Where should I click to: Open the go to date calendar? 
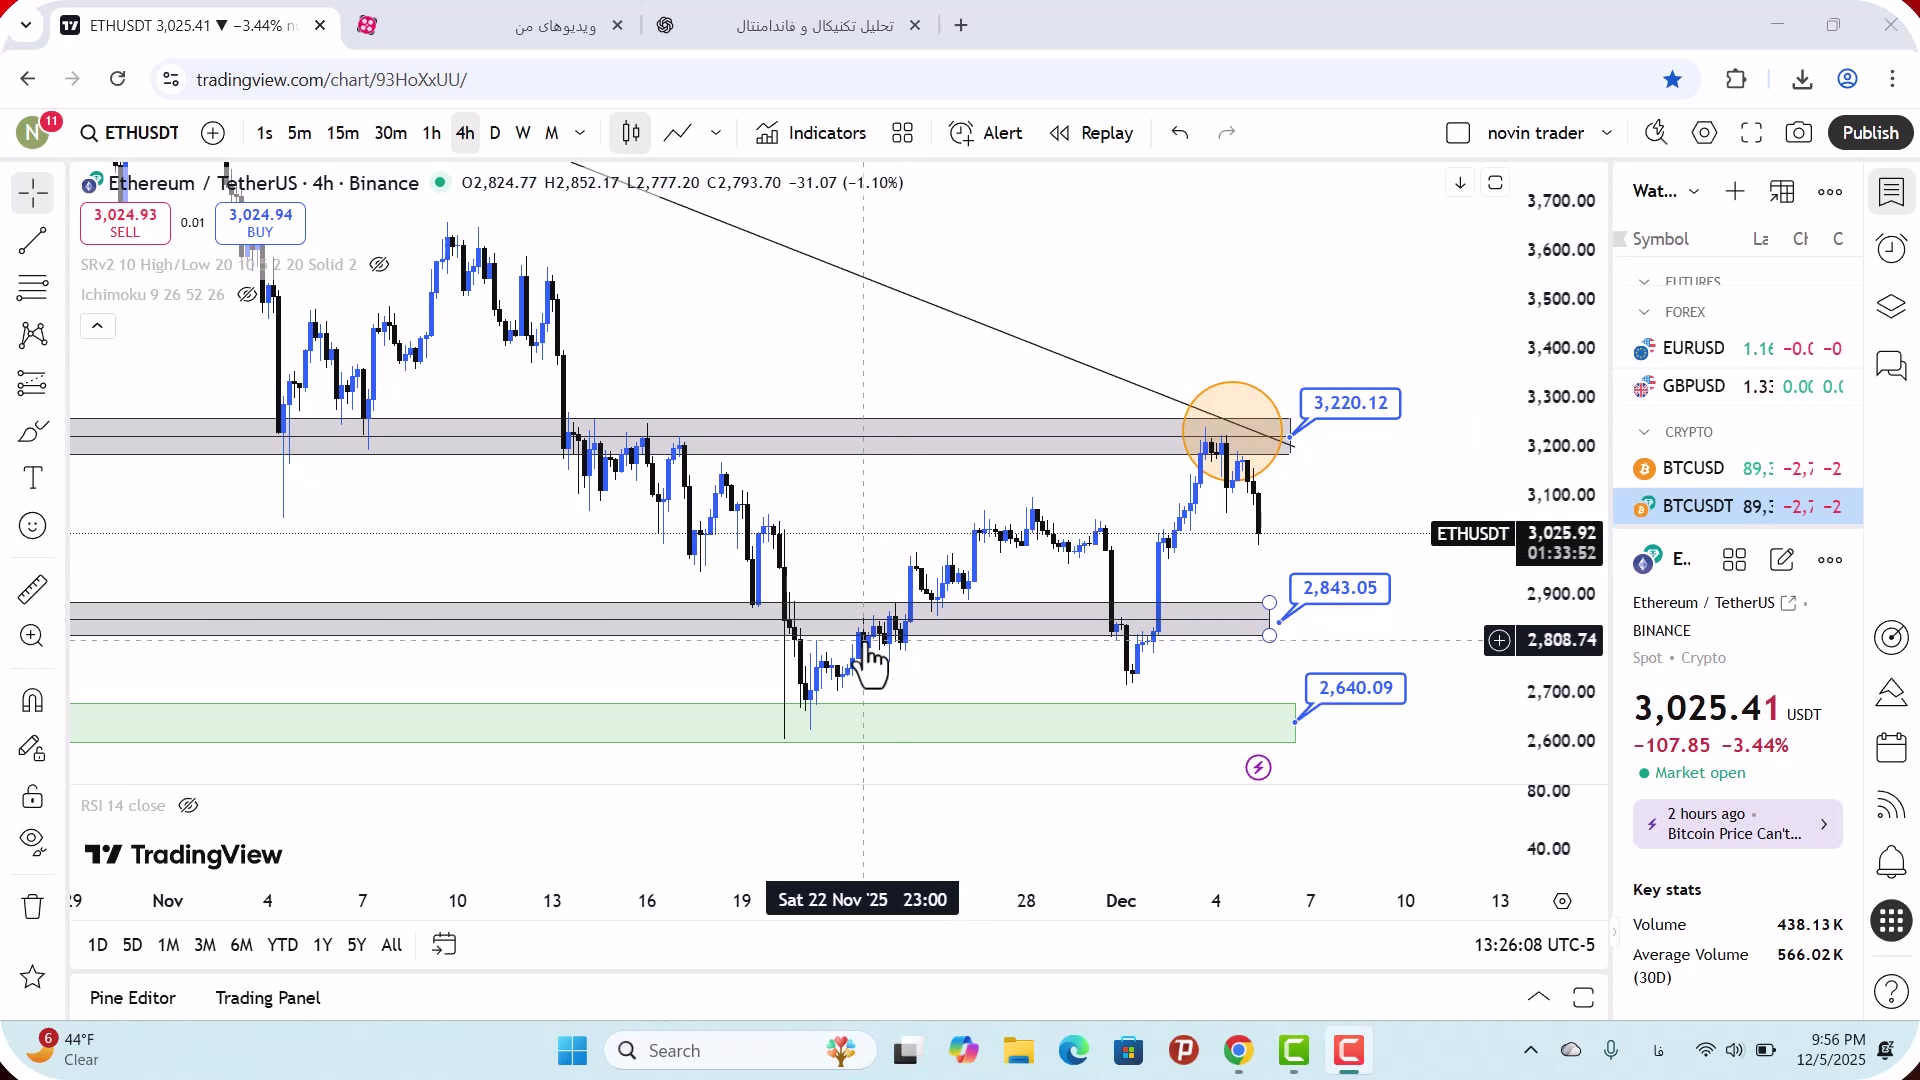click(x=444, y=945)
